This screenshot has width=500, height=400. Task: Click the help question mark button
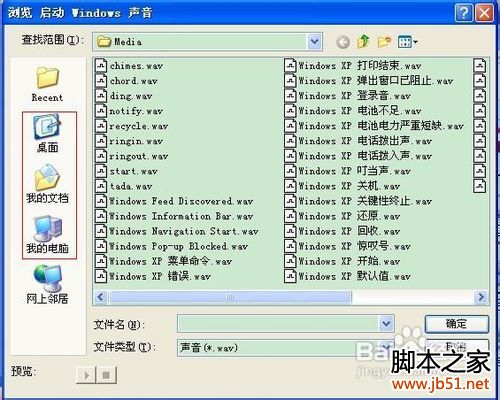[464, 13]
